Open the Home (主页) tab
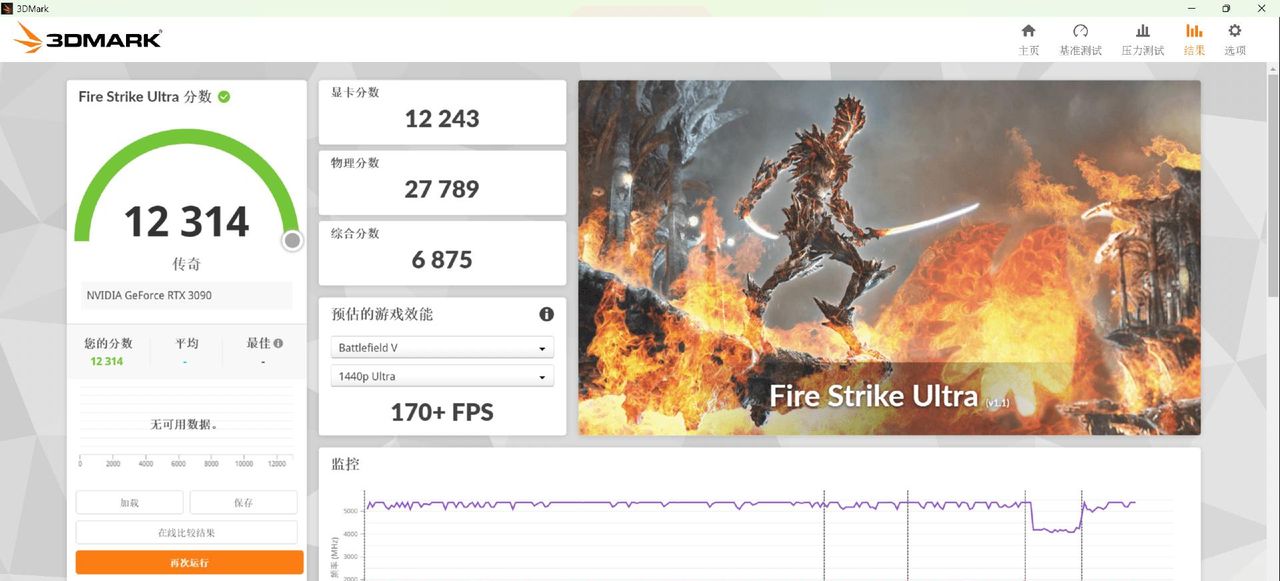The width and height of the screenshot is (1280, 581). coord(1028,40)
